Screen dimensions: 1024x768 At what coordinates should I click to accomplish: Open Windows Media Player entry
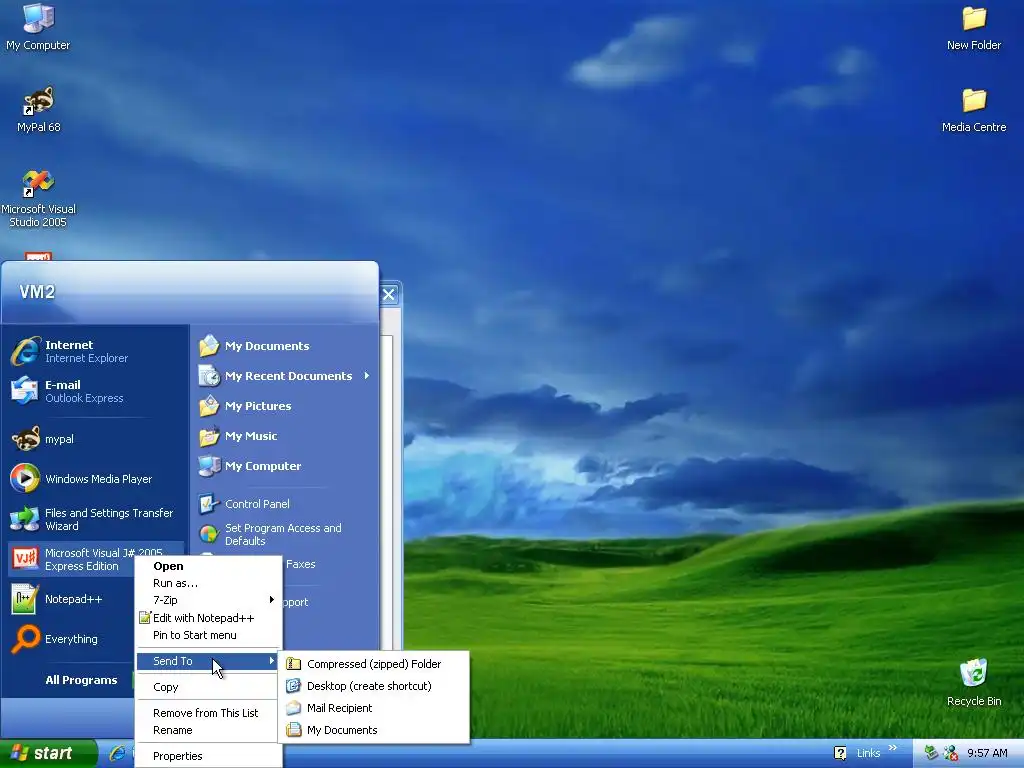click(x=95, y=479)
